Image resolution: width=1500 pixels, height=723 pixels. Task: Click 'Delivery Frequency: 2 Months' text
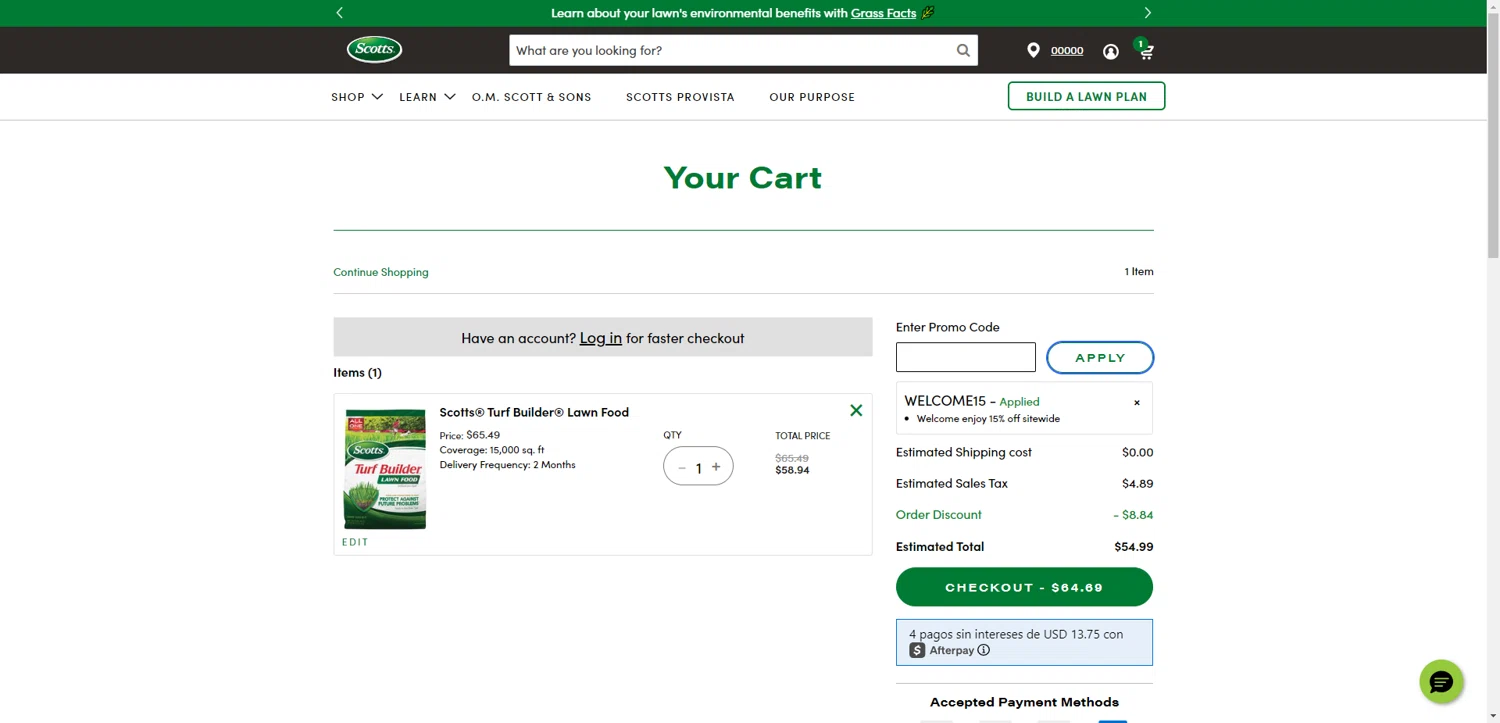click(508, 464)
